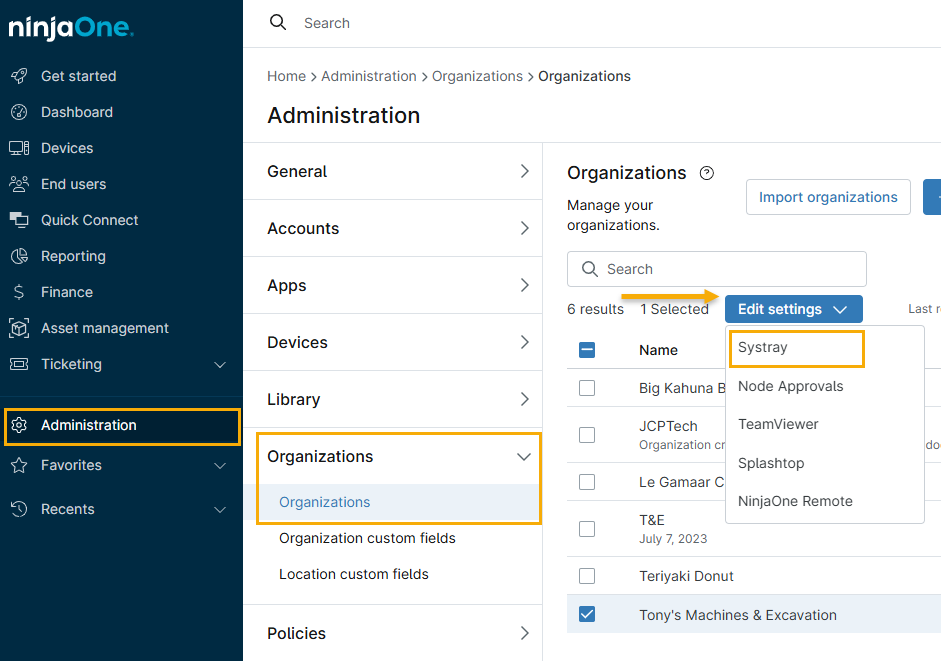Open Dashboard via its gauge icon
This screenshot has width=941, height=661.
point(19,112)
